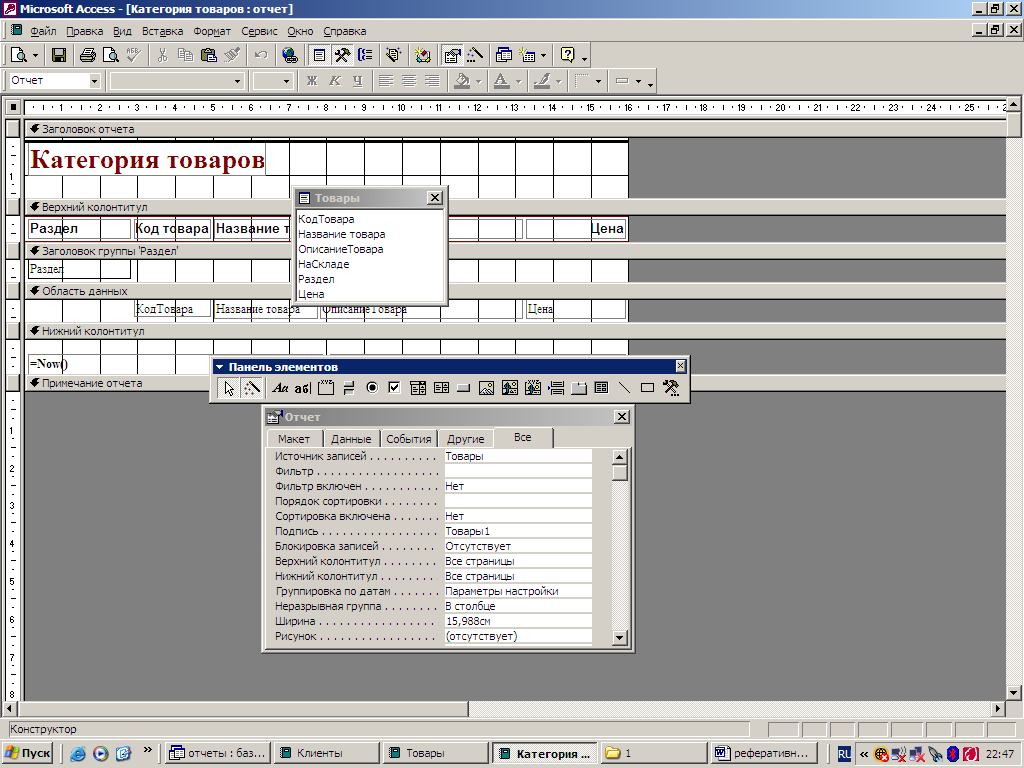Toggle Bold (Ж) formatting

click(312, 81)
